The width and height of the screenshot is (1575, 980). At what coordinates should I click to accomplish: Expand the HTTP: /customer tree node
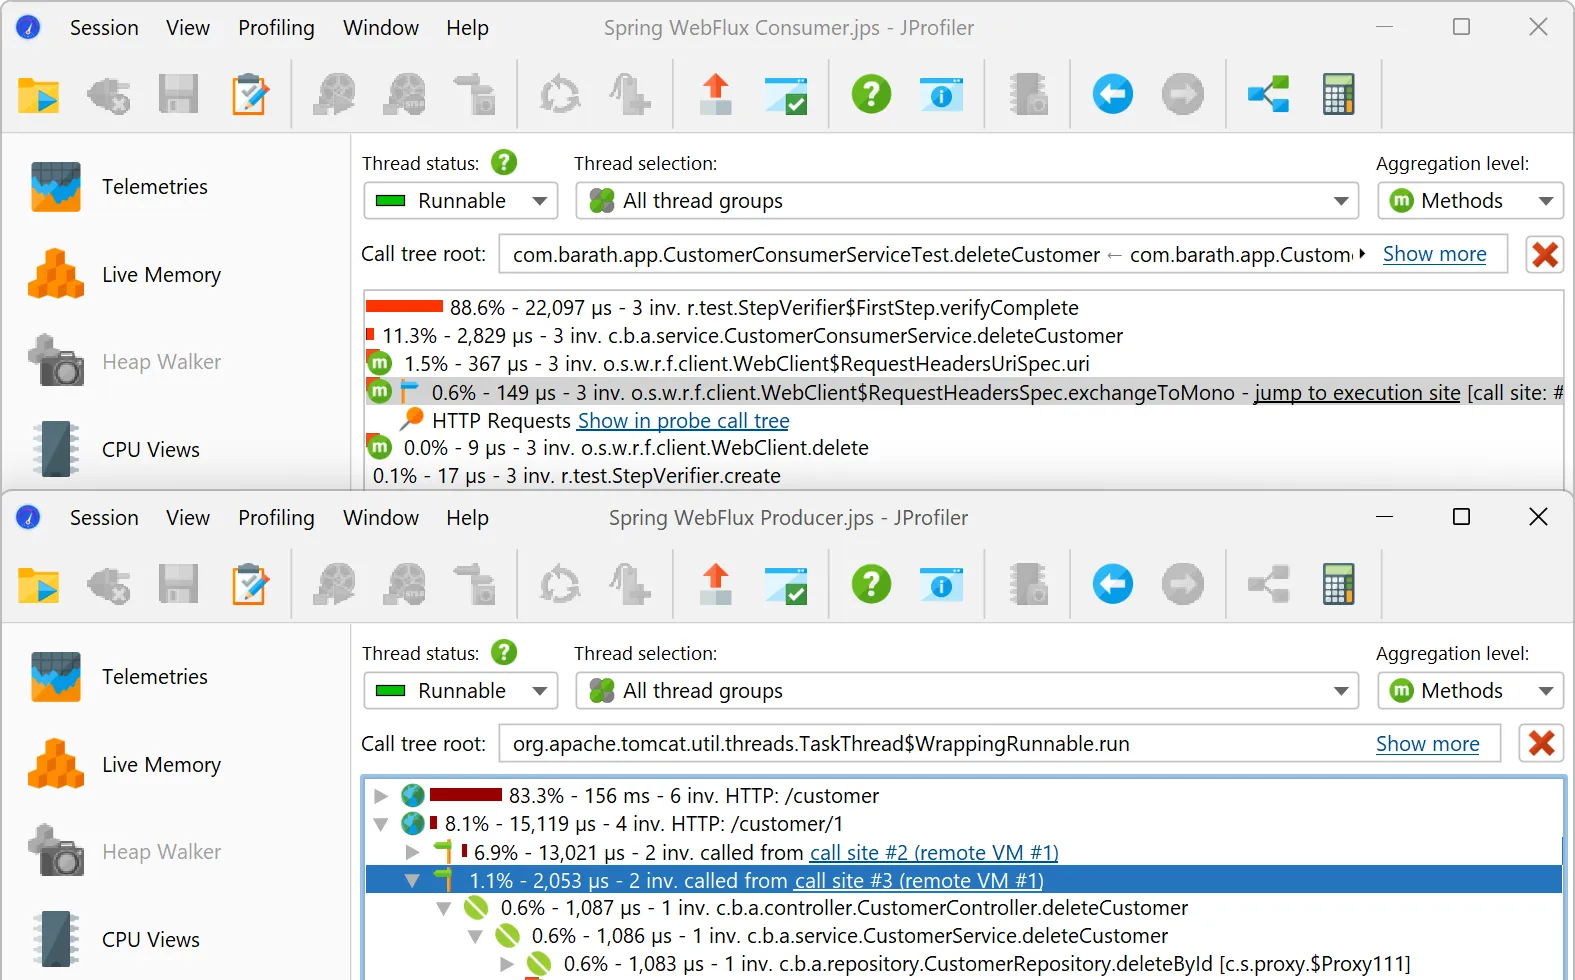(380, 796)
